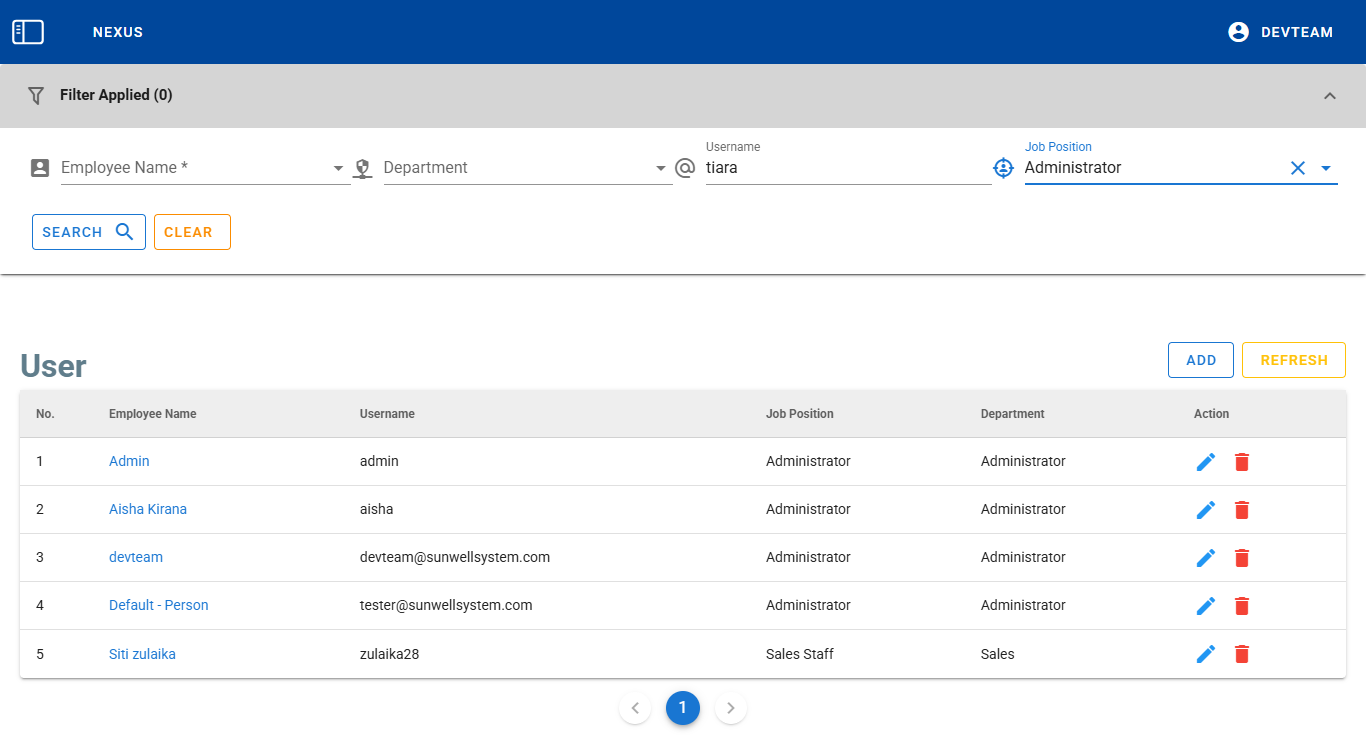Click the filter funnel icon
Screen dimensions: 1366x750
(x=36, y=95)
